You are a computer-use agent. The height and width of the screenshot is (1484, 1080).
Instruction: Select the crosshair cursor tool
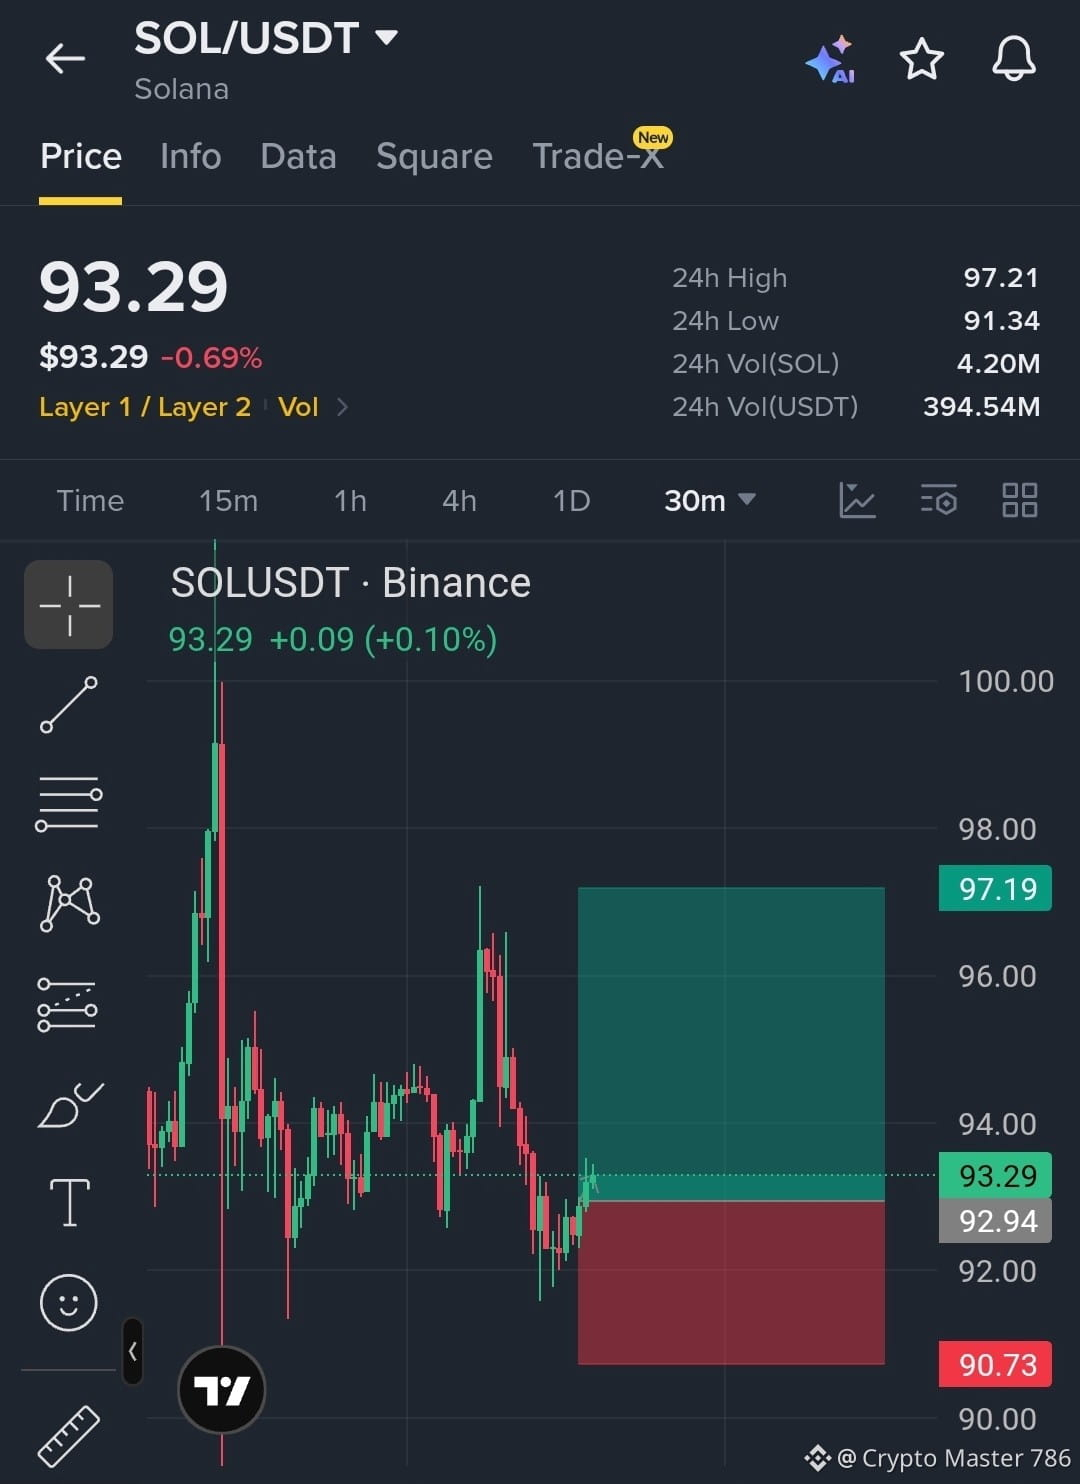tap(69, 605)
